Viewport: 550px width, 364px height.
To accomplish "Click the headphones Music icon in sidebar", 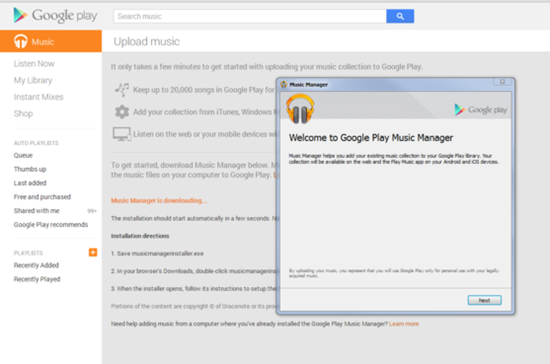I will click(21, 41).
